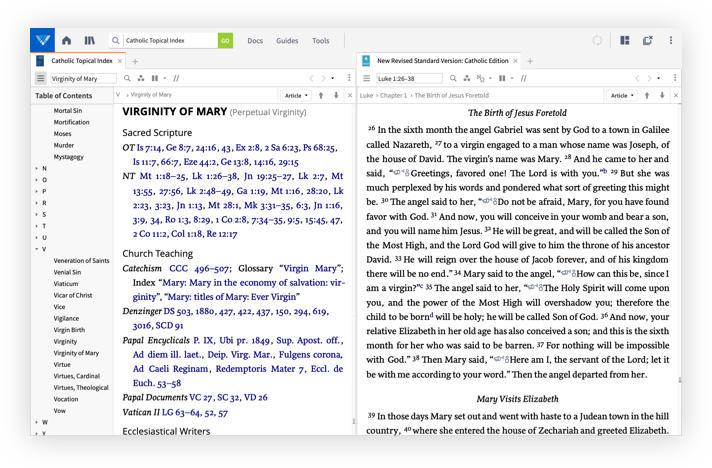Add new tab beside NRSV panel
This screenshot has width=712, height=468.
pos(530,61)
